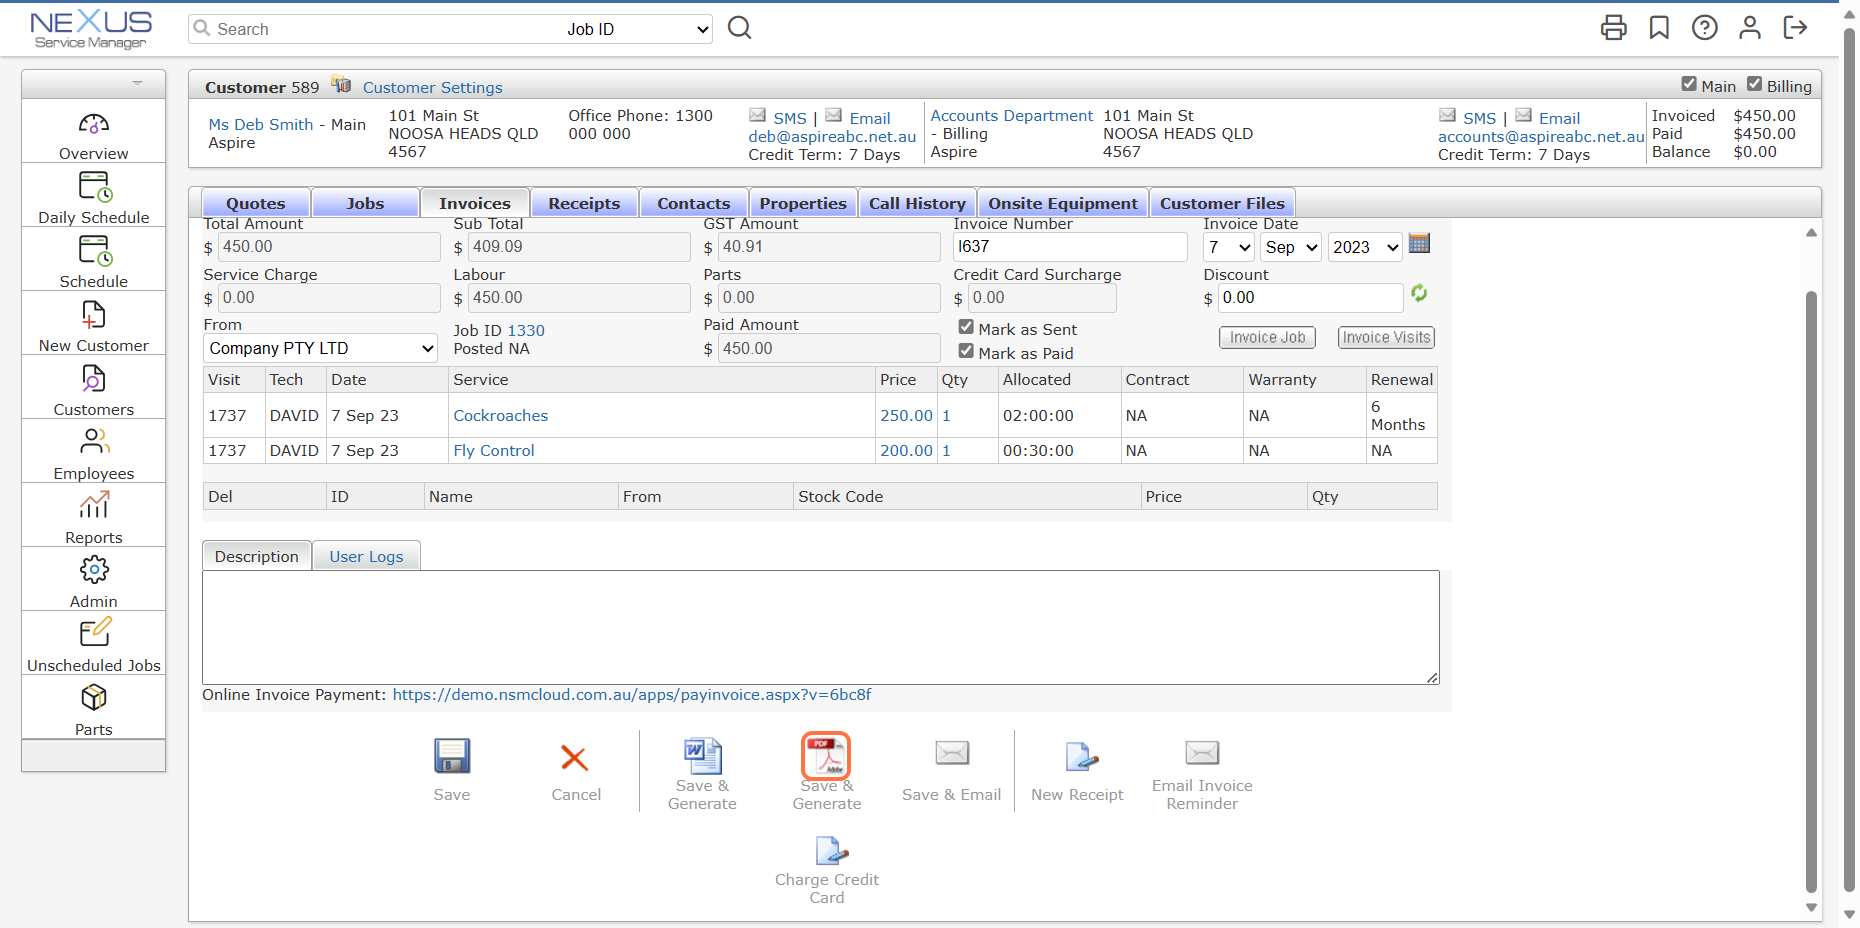Change the Sep month dropdown
Screen dimensions: 1860x928
(1290, 247)
